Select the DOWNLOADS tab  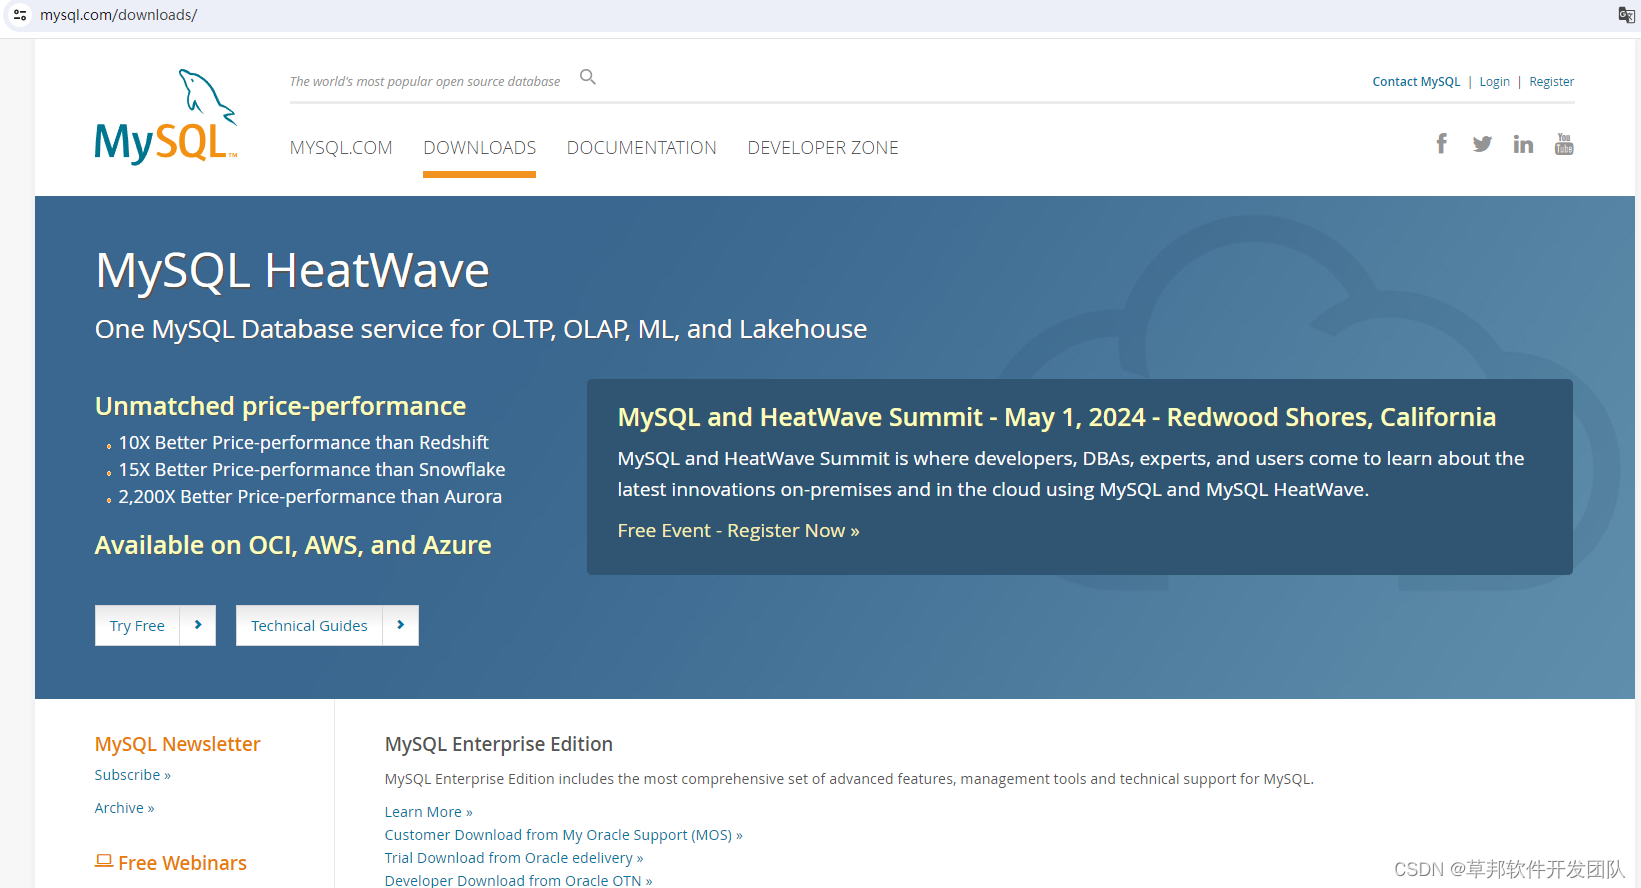(480, 148)
